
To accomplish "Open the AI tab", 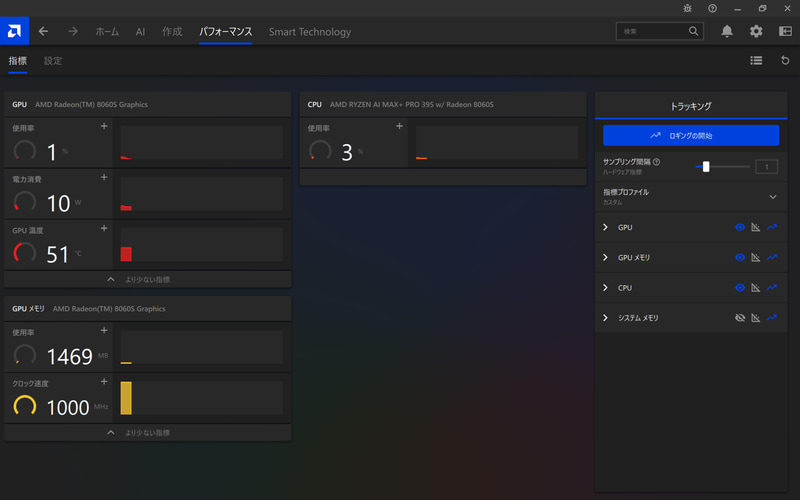I will [x=140, y=32].
